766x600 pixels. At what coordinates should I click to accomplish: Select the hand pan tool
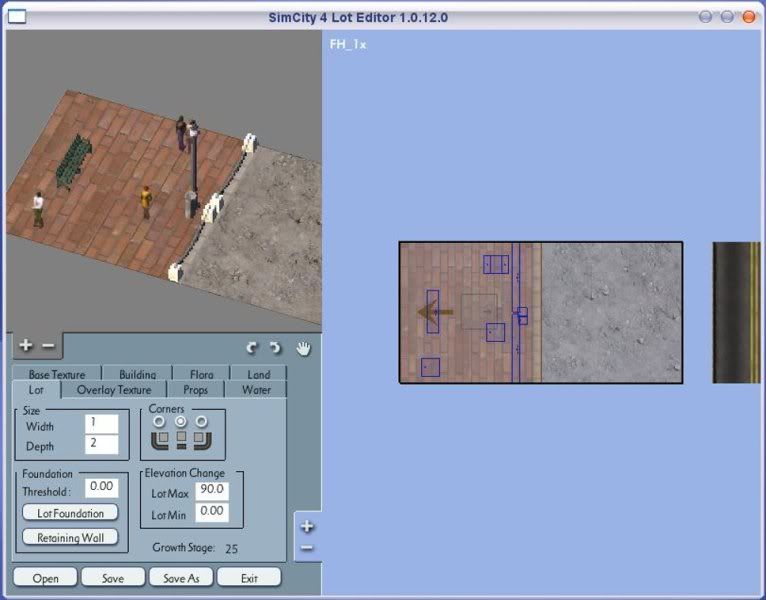click(x=303, y=348)
